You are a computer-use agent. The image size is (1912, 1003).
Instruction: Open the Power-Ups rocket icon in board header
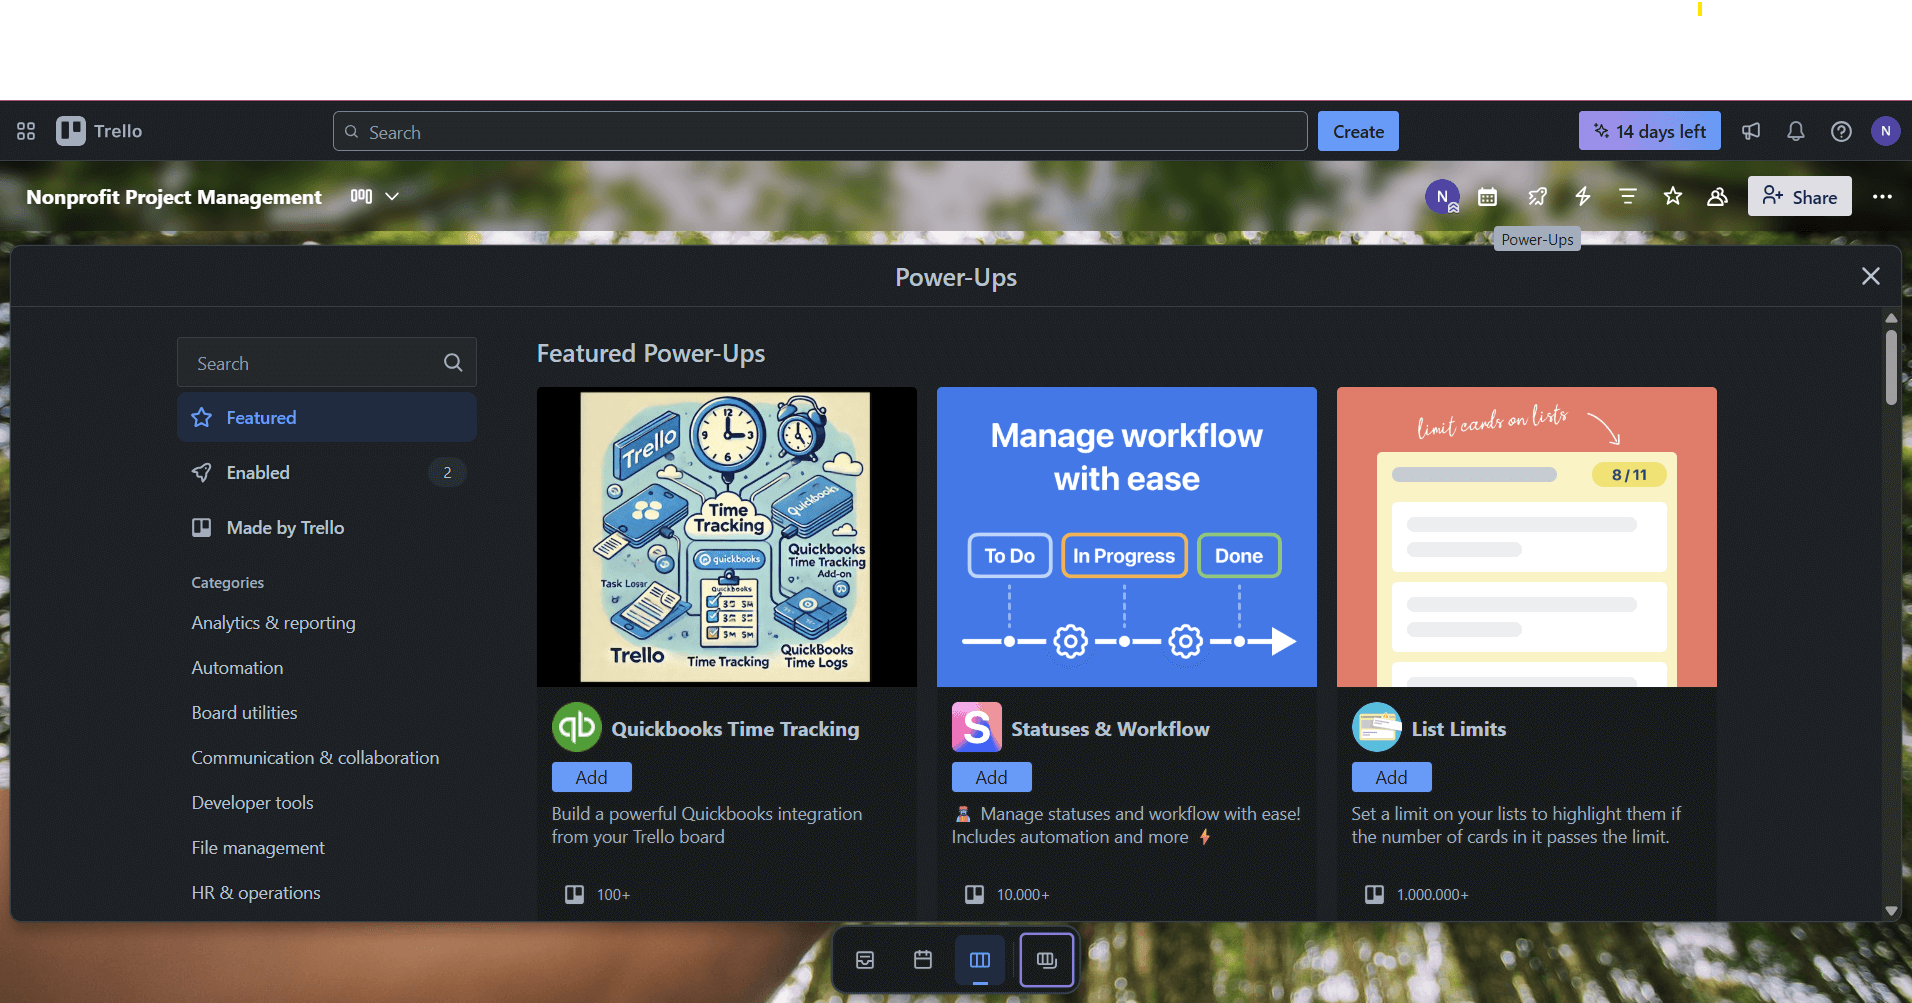(x=1537, y=197)
